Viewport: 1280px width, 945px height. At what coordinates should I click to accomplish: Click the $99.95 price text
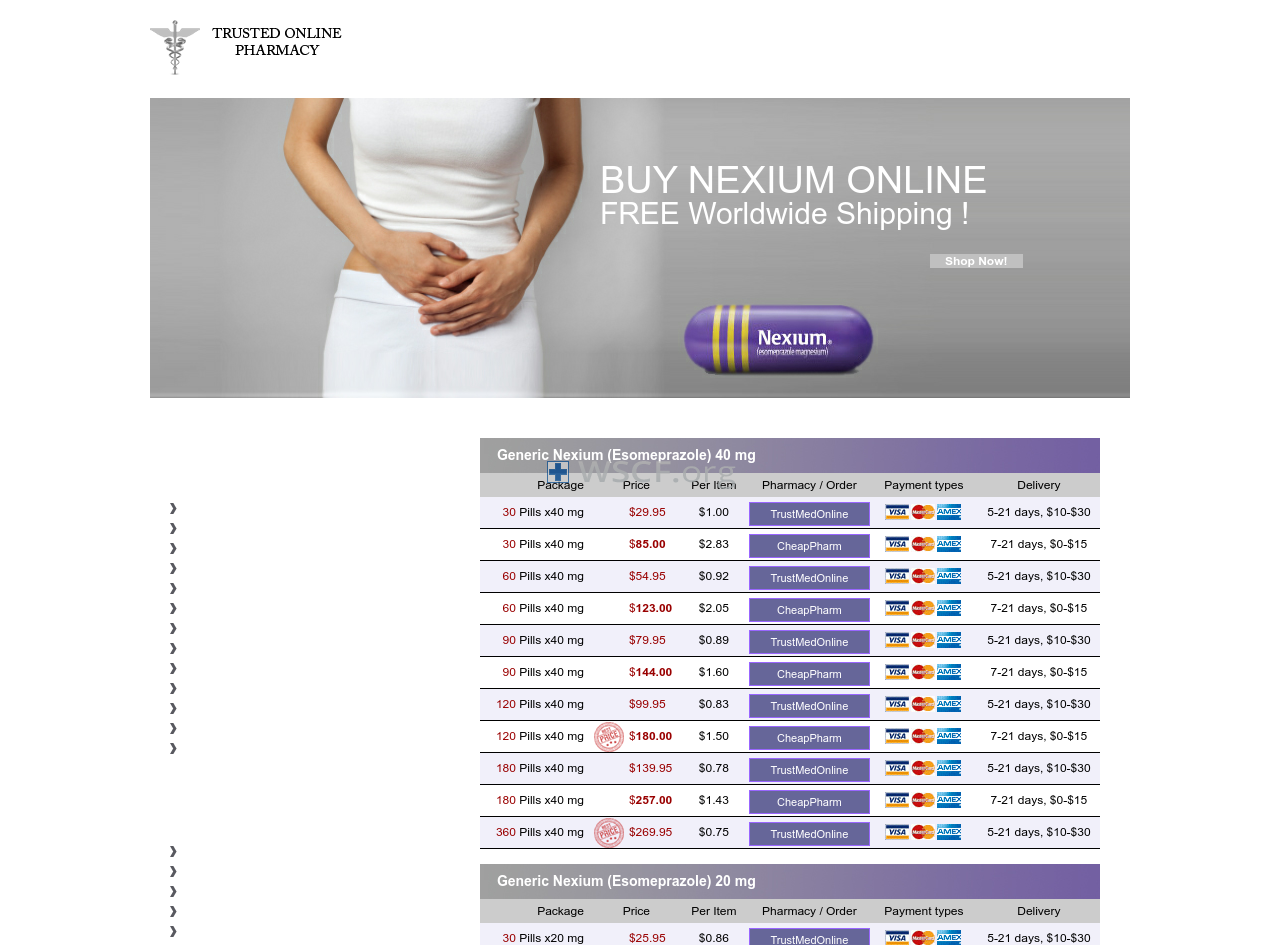(647, 704)
